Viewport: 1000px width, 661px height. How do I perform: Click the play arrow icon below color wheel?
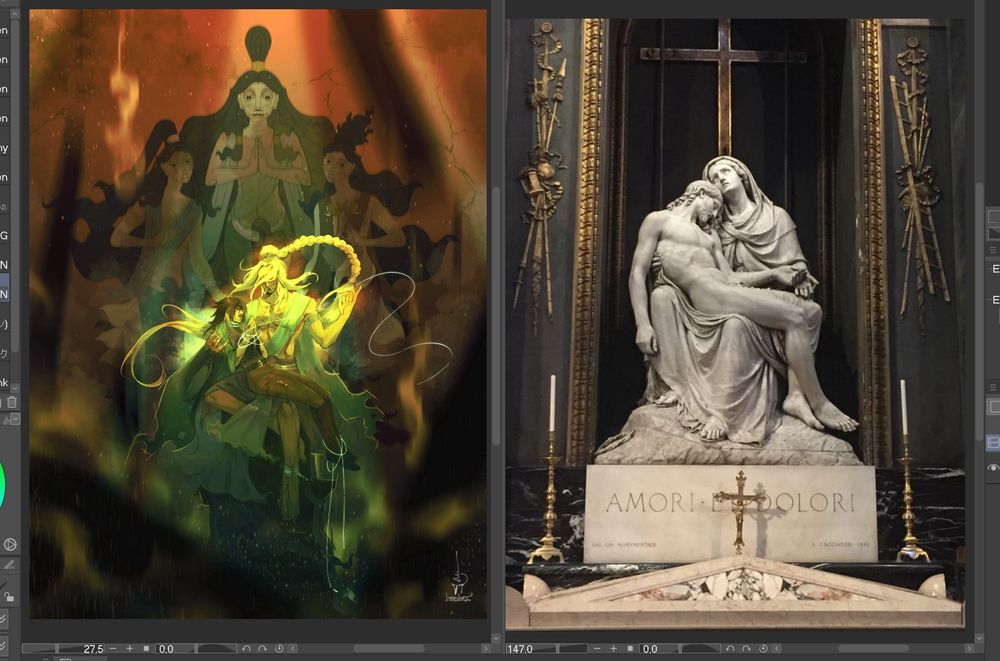[x=10, y=544]
